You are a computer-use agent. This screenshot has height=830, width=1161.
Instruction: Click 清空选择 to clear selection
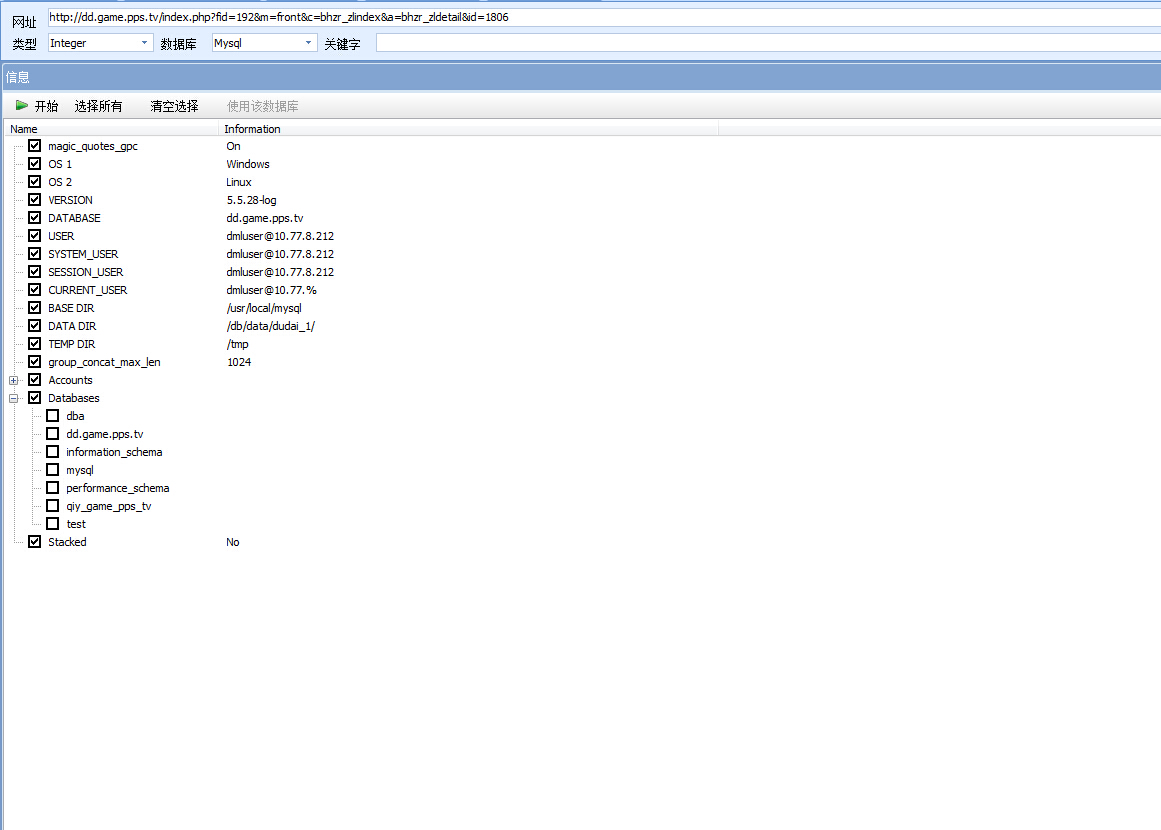[174, 106]
